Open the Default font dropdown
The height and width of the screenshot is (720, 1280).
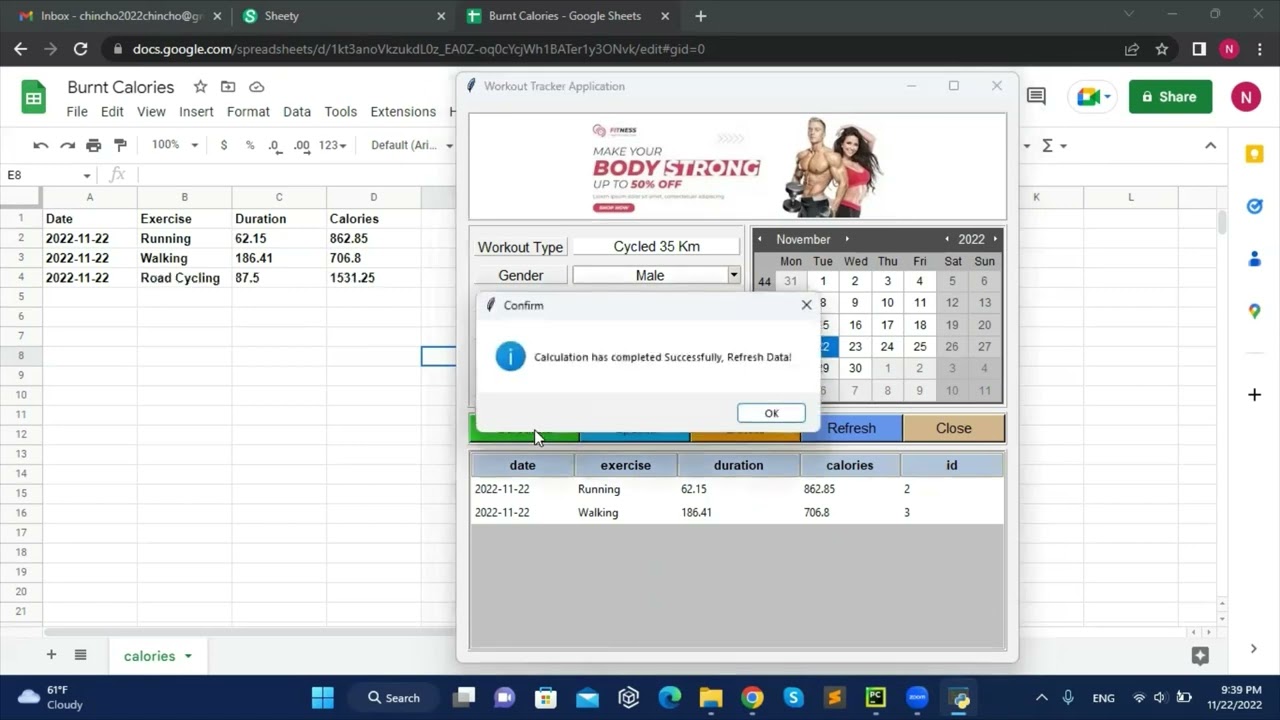point(412,145)
